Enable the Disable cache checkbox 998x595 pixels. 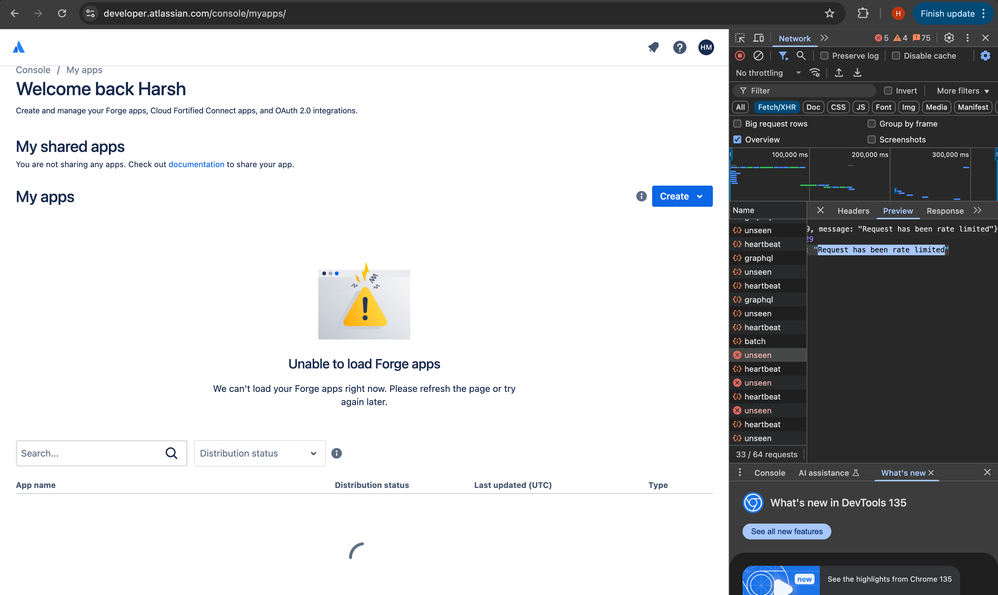click(x=896, y=56)
